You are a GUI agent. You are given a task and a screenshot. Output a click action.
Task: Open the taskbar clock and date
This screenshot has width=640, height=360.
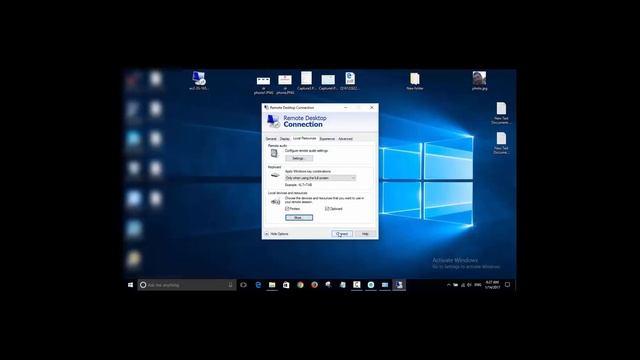point(492,285)
